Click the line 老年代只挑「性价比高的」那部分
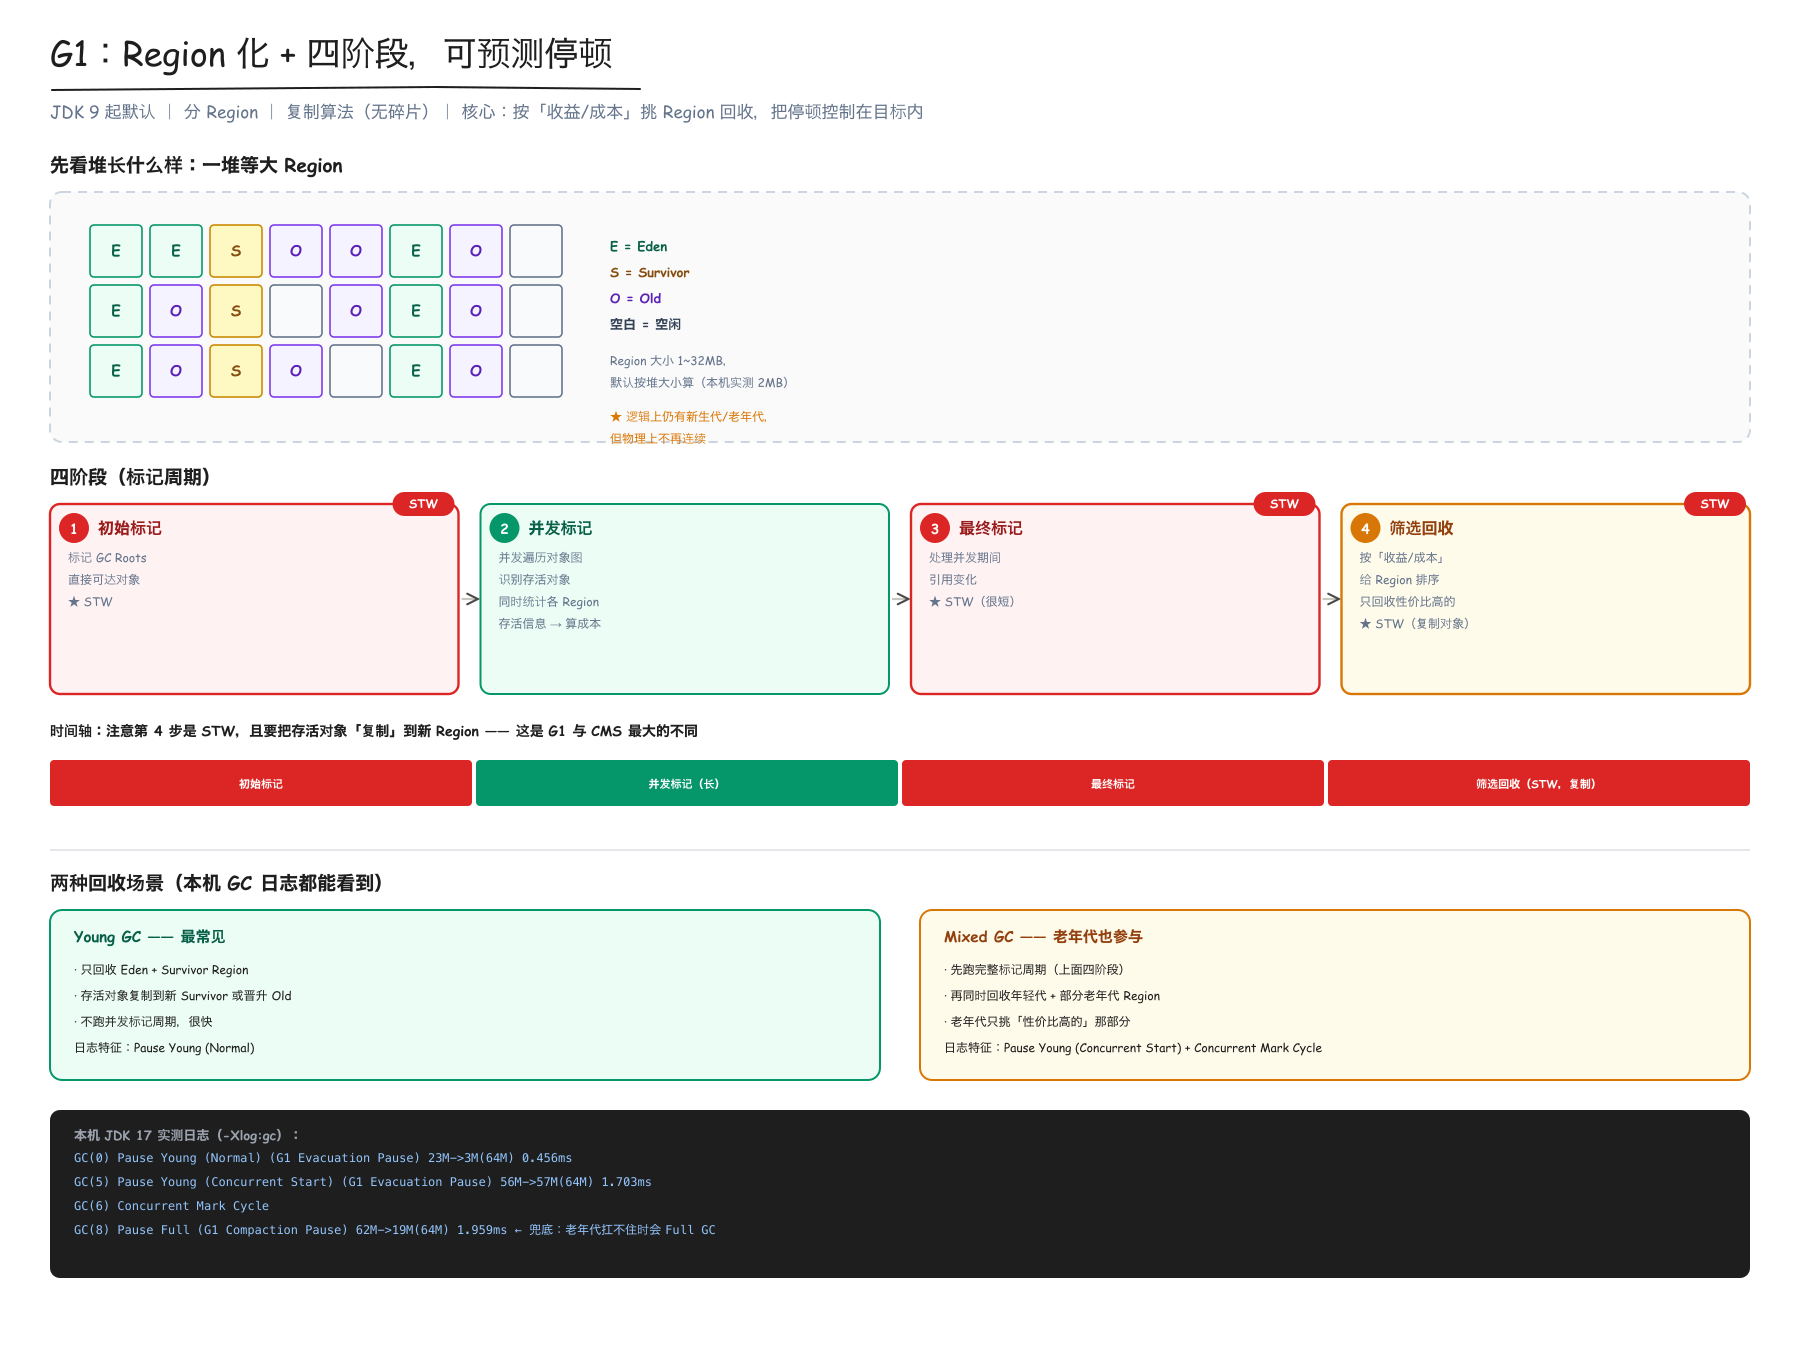The height and width of the screenshot is (1358, 1800). point(1037,1022)
